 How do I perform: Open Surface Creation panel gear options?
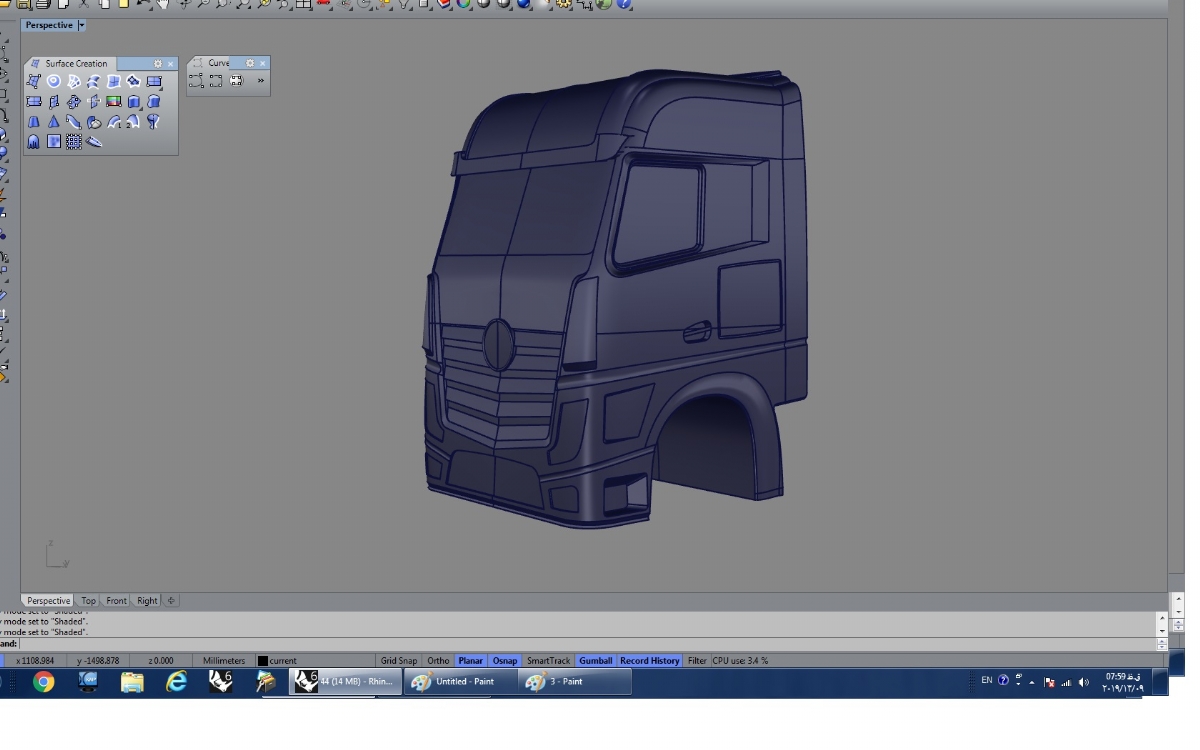coord(158,64)
